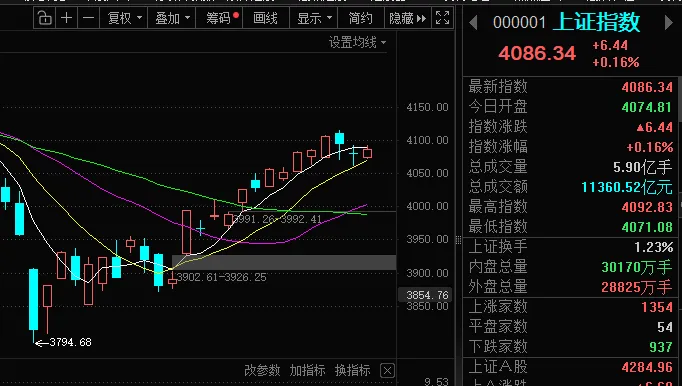Click the 外盘总量 value 28825万手

point(637,287)
